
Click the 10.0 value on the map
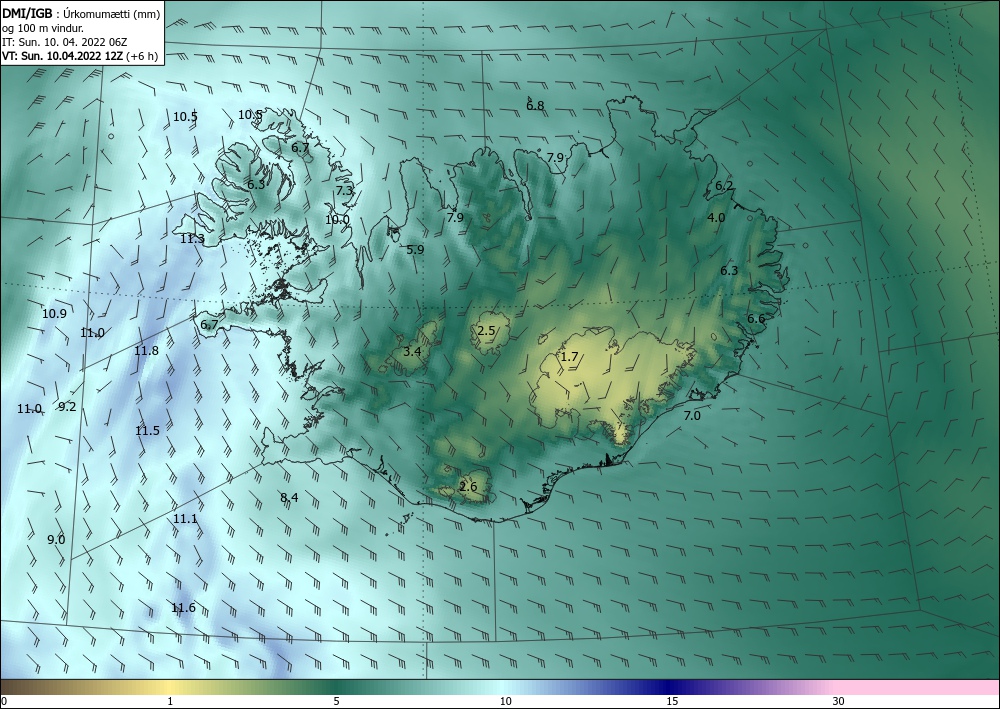[337, 220]
